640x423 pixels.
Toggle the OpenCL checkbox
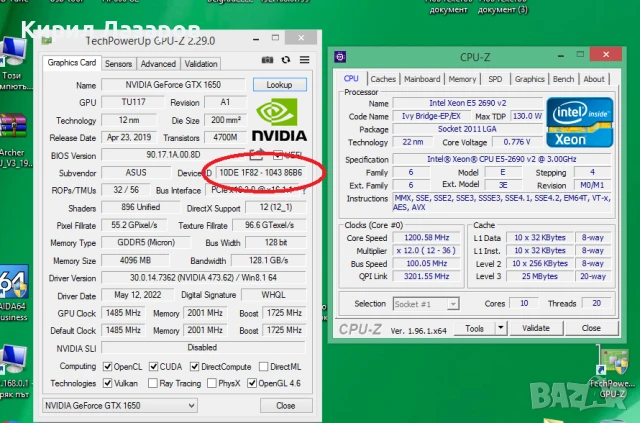[x=108, y=367]
